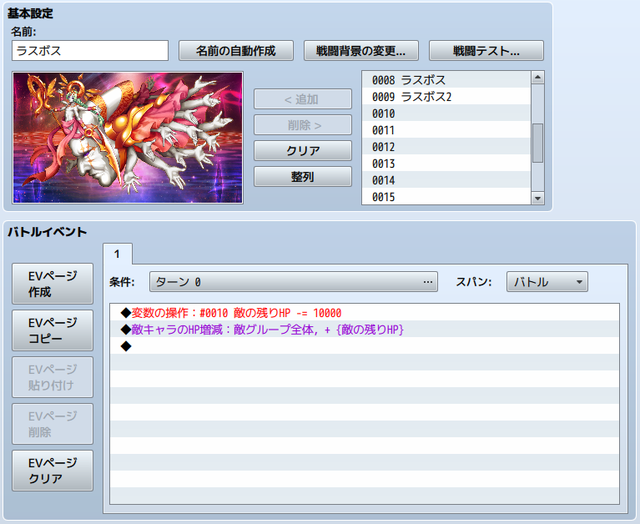Select empty enemy slot 0010

coord(446,113)
